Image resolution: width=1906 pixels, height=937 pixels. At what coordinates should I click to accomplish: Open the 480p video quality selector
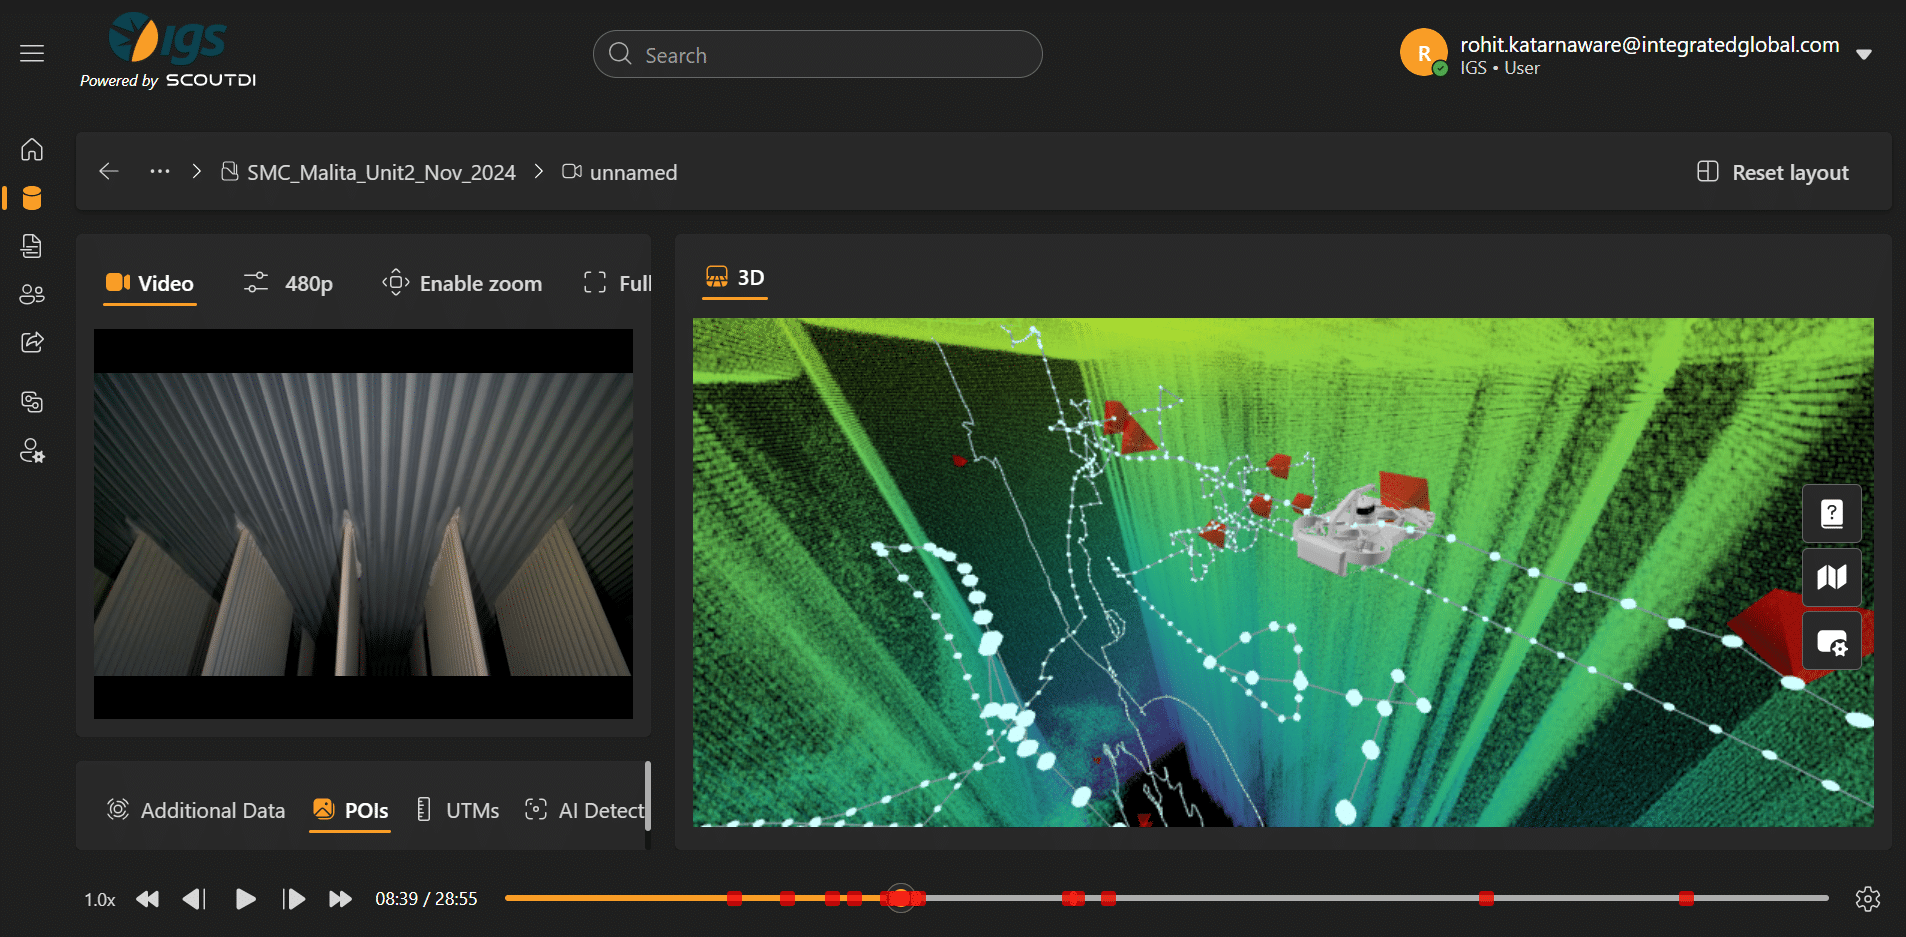289,284
